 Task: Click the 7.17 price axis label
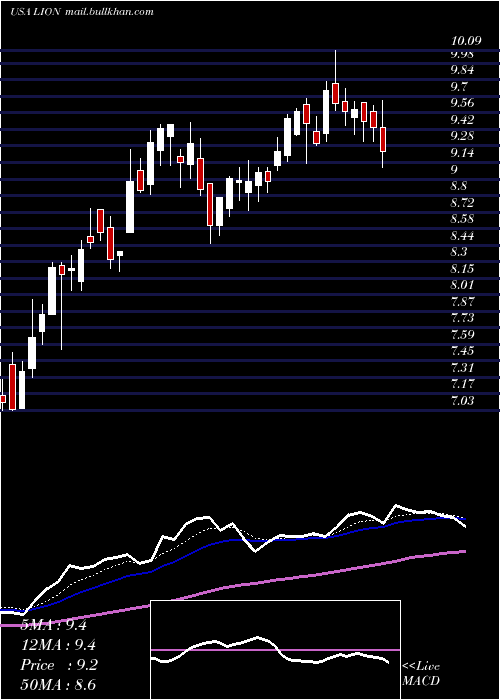click(464, 384)
